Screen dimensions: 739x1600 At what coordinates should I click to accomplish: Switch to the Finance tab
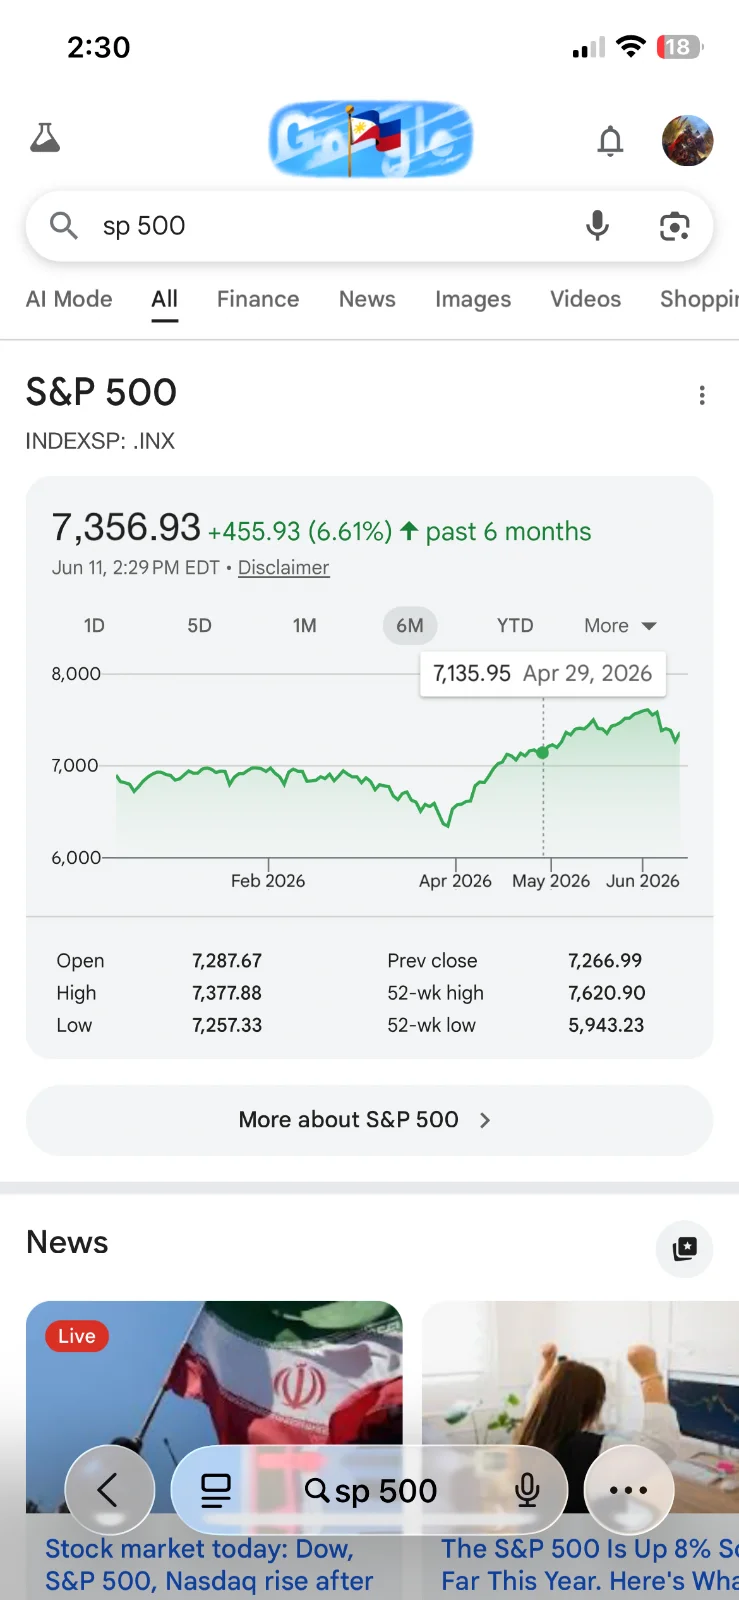click(x=258, y=299)
